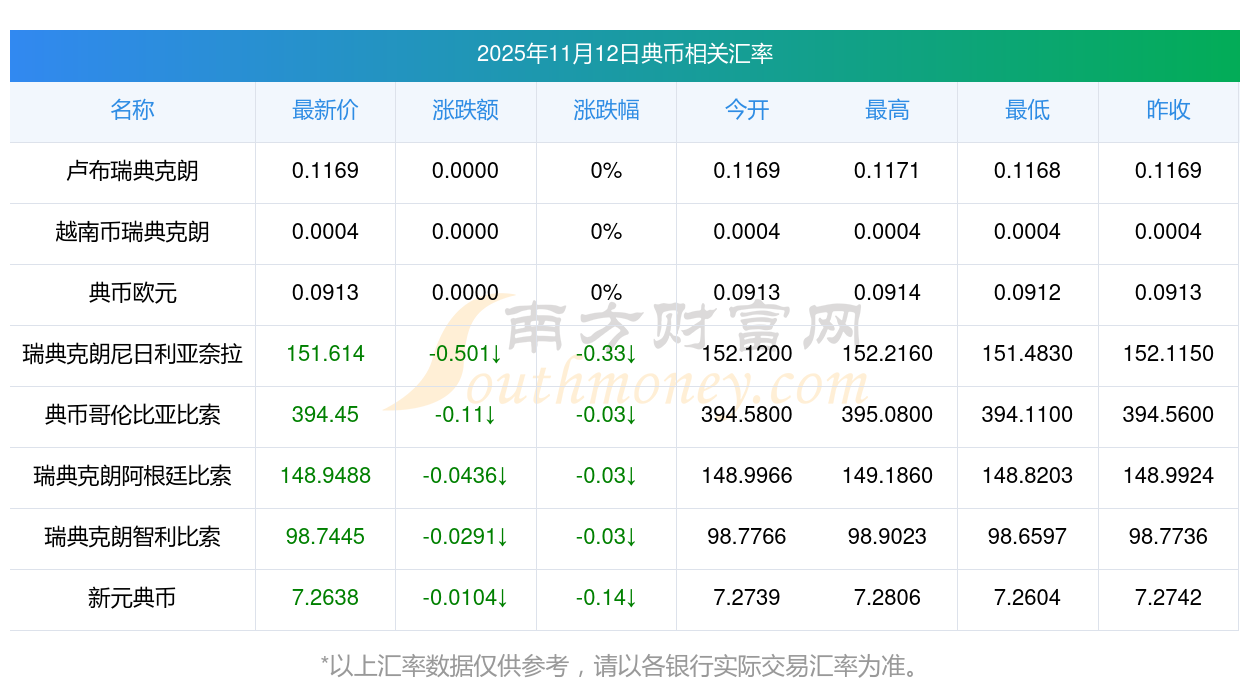Viewport: 1250px width, 697px height.
Task: Click the 典币欧元 currency pair name
Action: tap(132, 293)
